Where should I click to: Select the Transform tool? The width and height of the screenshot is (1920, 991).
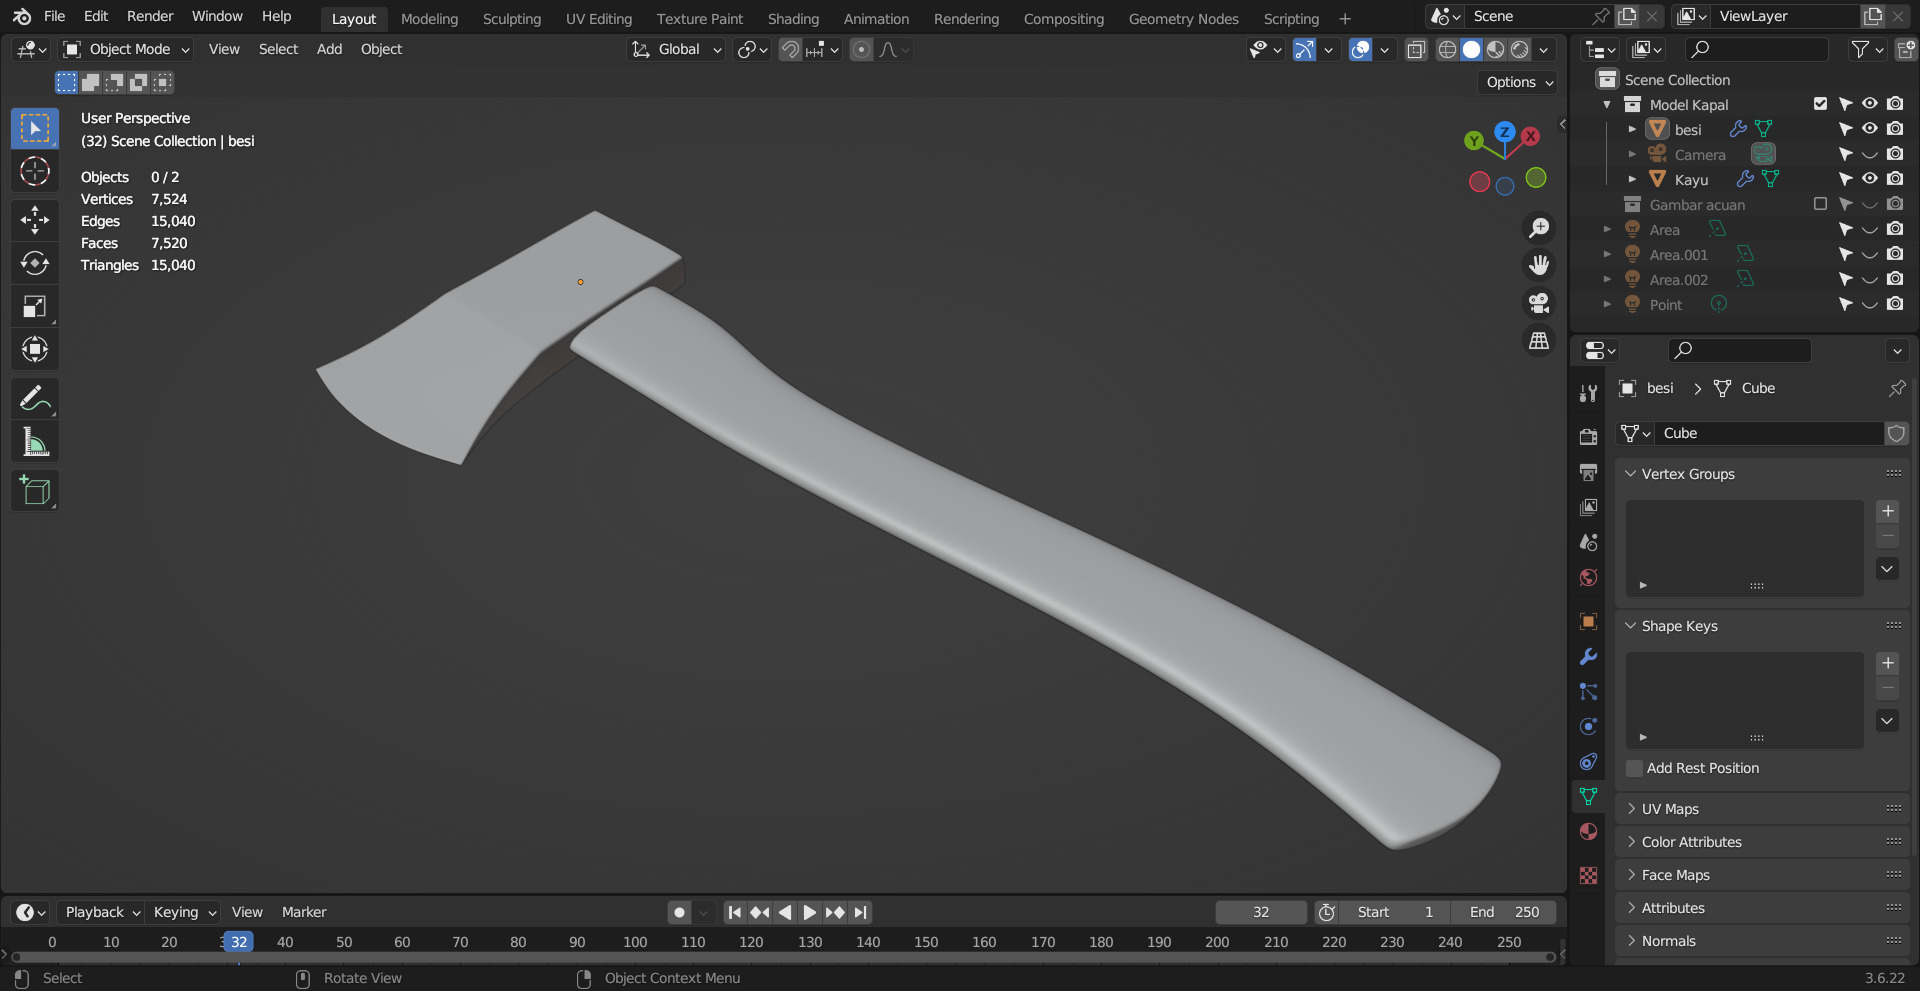35,349
